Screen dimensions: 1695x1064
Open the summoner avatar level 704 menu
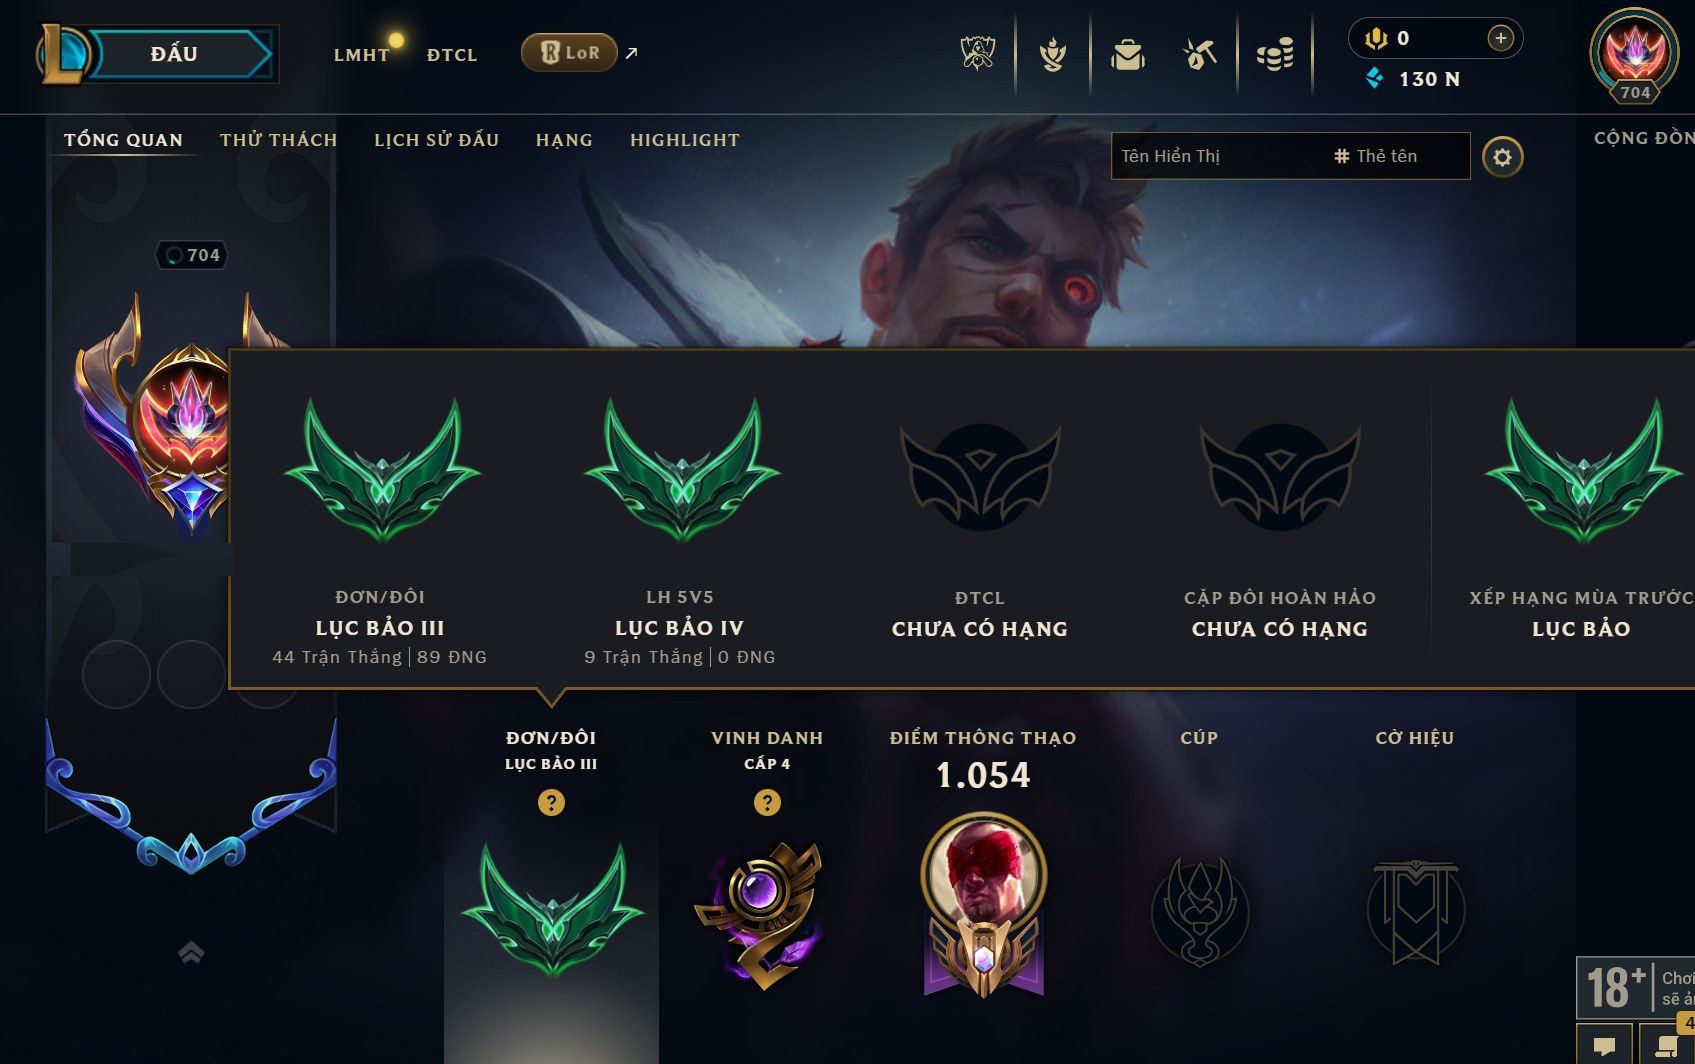pyautogui.click(x=1635, y=57)
